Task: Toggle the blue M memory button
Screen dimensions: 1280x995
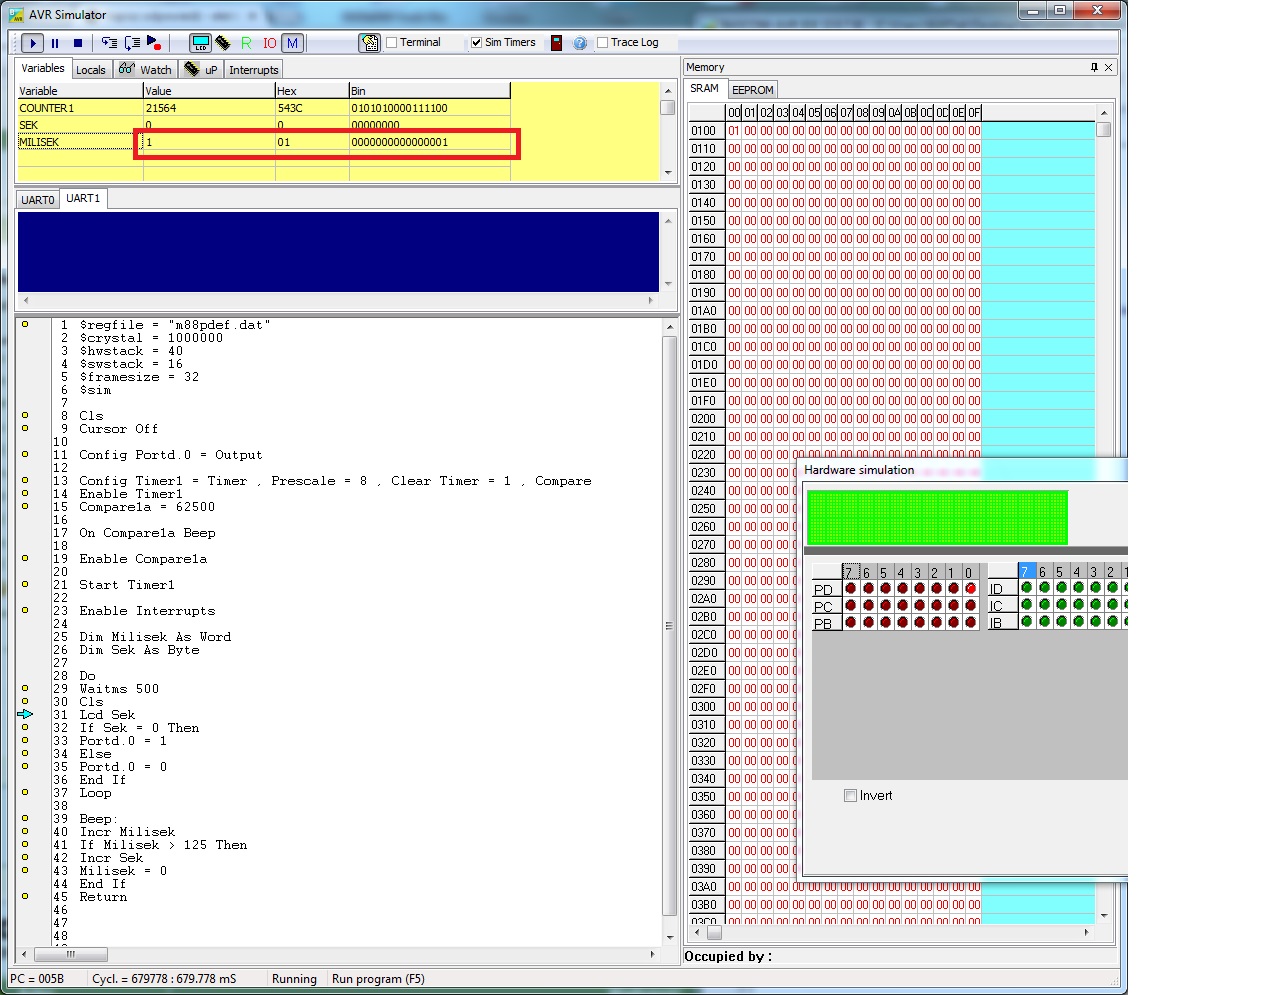Action: (292, 43)
